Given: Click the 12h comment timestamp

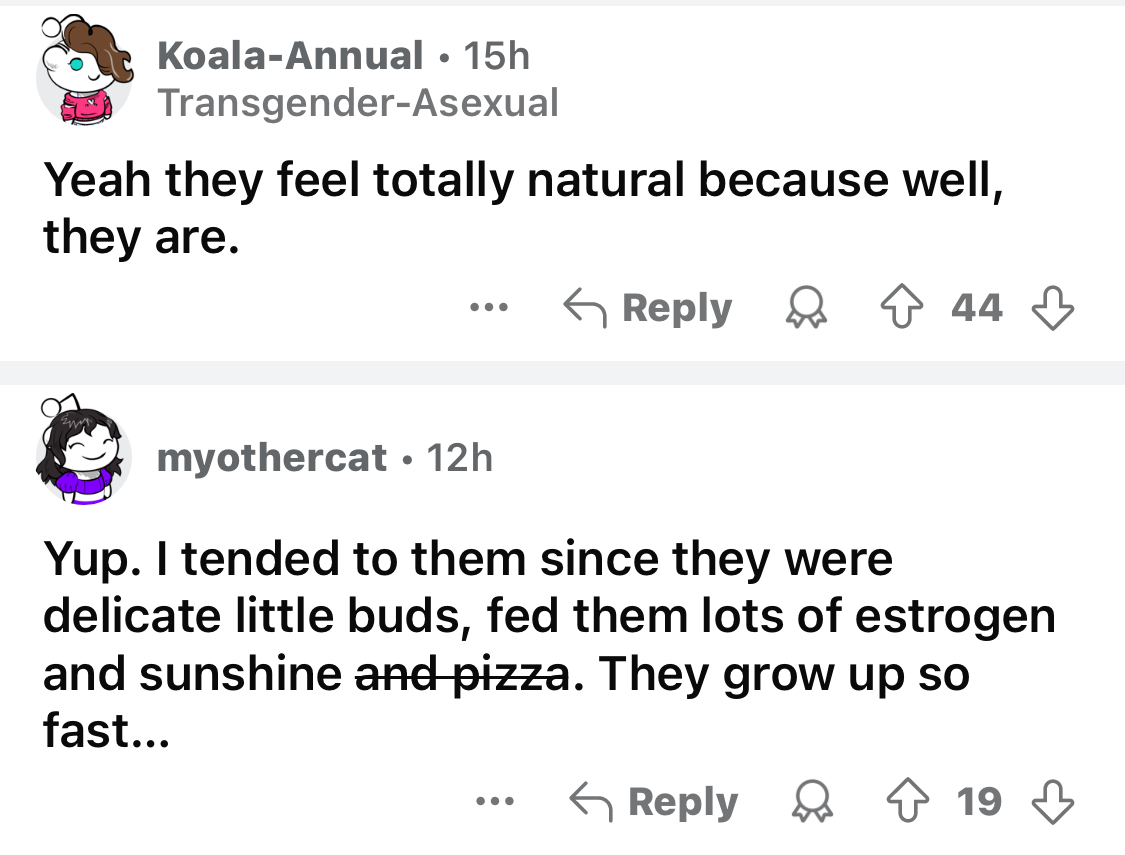Looking at the screenshot, I should (x=460, y=458).
